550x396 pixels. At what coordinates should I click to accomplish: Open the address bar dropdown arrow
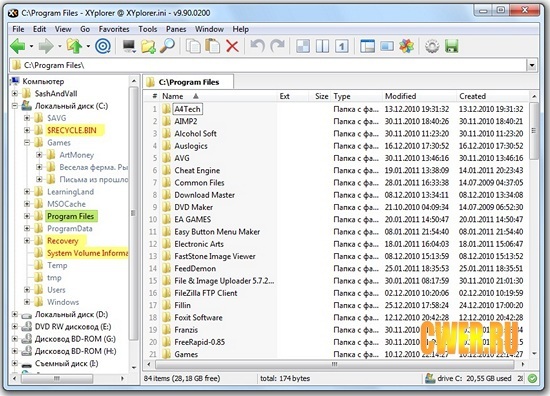tap(532, 65)
